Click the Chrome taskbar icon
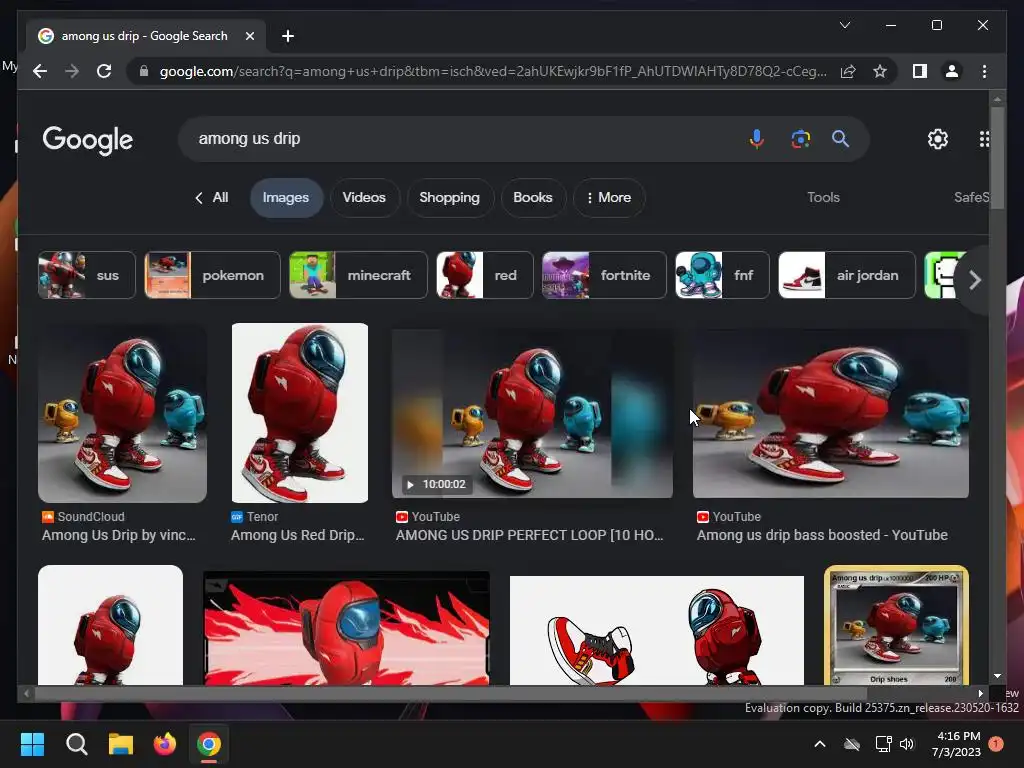This screenshot has width=1024, height=768. (209, 744)
